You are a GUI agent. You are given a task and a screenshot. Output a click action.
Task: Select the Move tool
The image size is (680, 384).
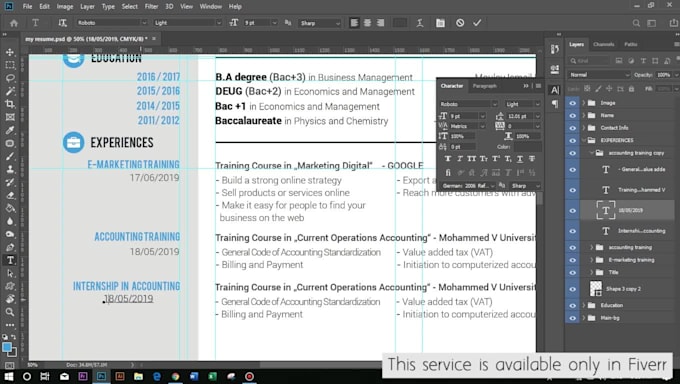coord(10,52)
